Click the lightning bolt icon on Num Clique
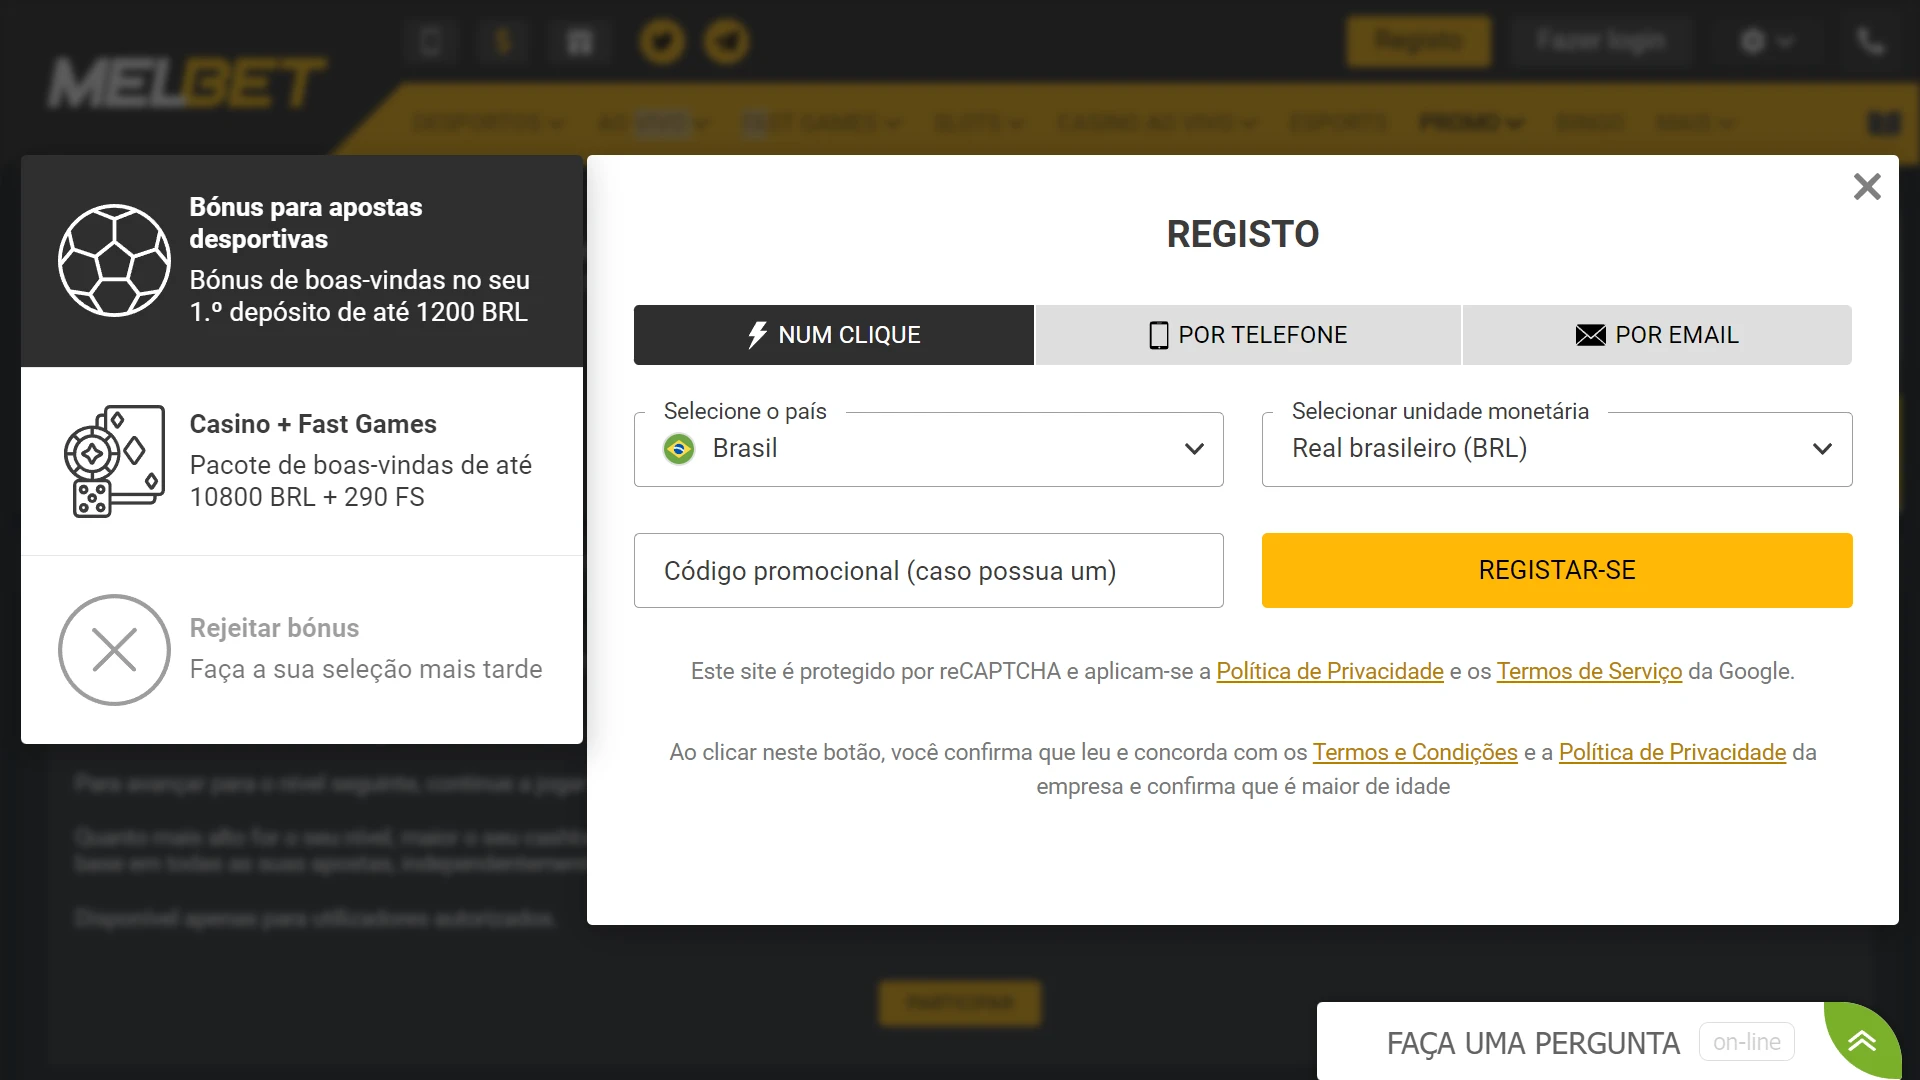The image size is (1920, 1080). tap(758, 335)
